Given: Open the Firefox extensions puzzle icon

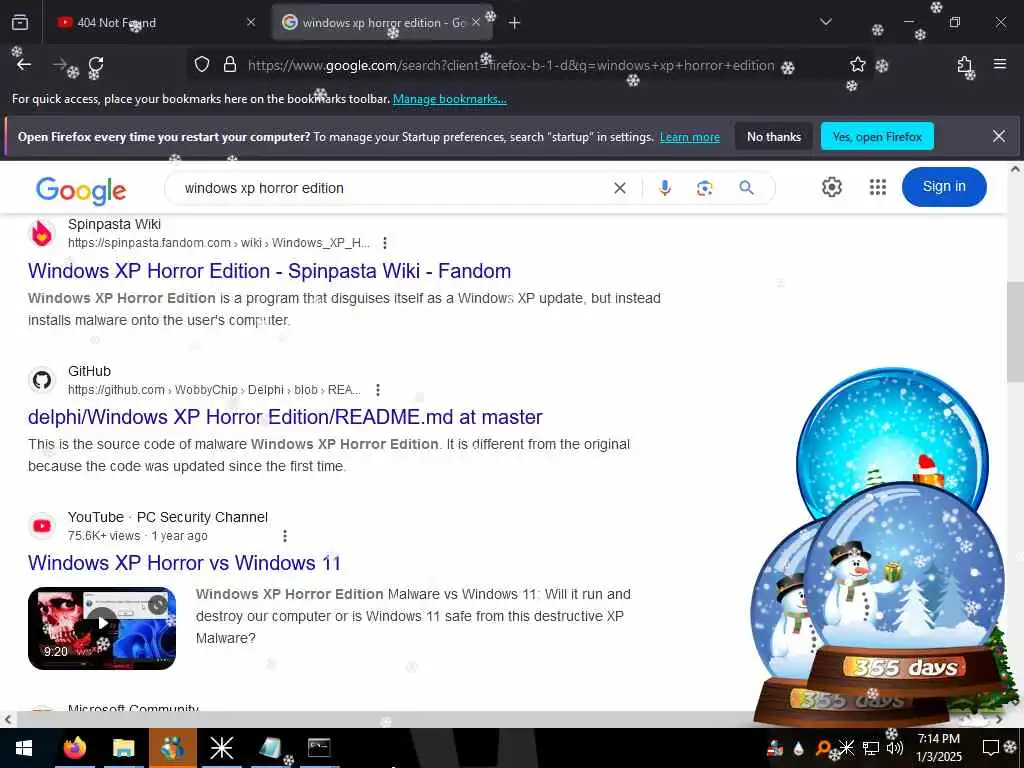Looking at the screenshot, I should pos(965,65).
